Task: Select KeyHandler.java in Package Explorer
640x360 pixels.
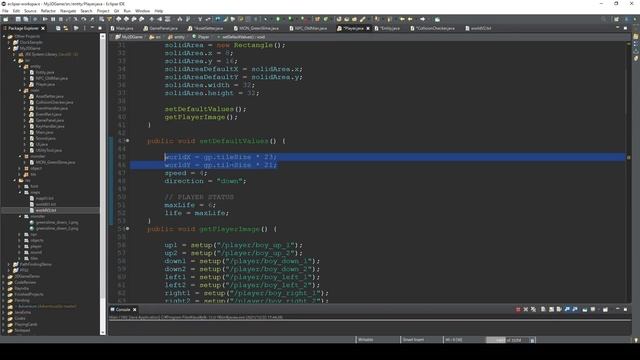Action: [x=50, y=126]
